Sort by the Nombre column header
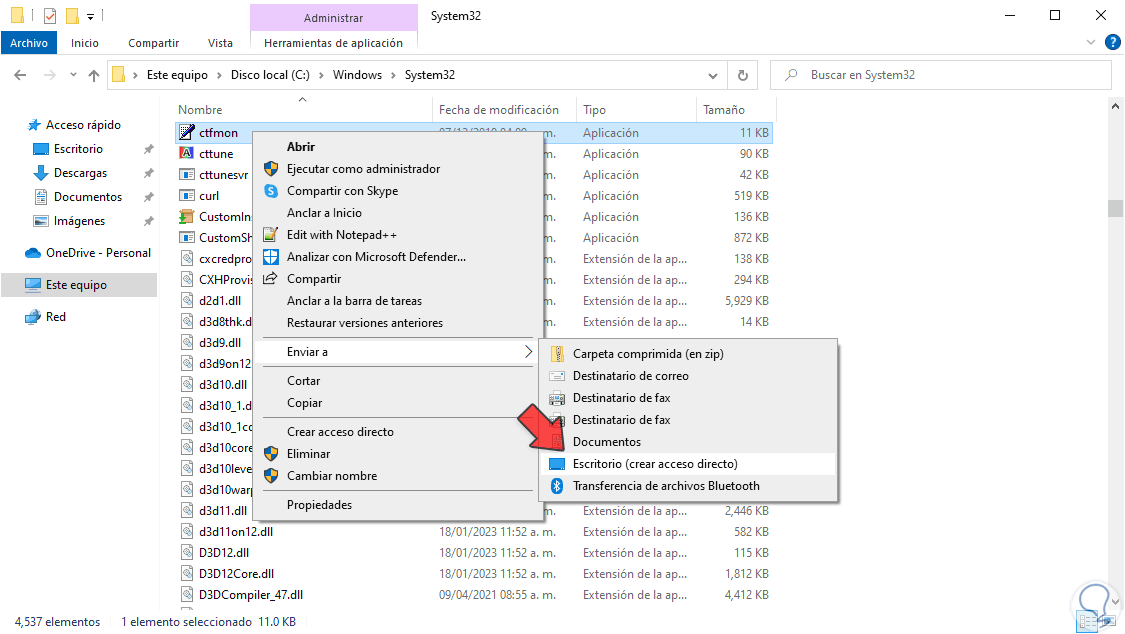The width and height of the screenshot is (1125, 634). point(303,110)
